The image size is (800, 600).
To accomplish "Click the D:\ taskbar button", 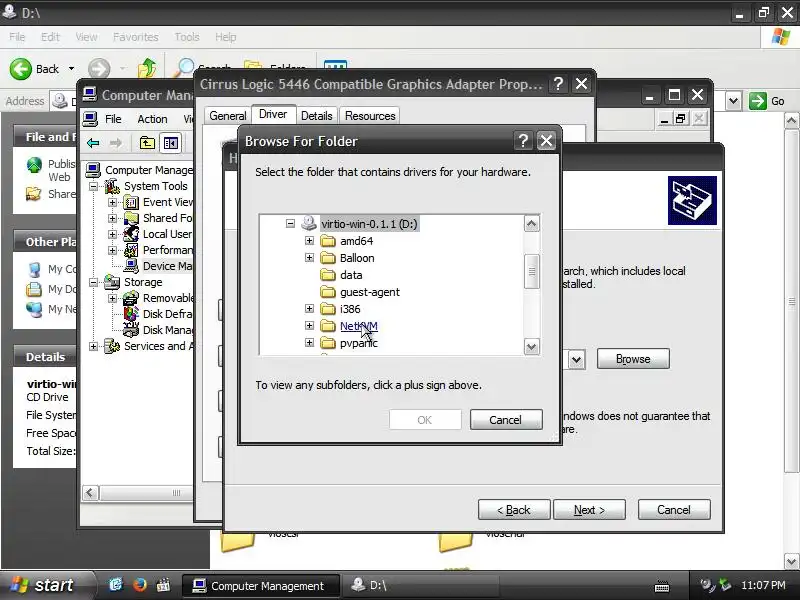I will [419, 586].
